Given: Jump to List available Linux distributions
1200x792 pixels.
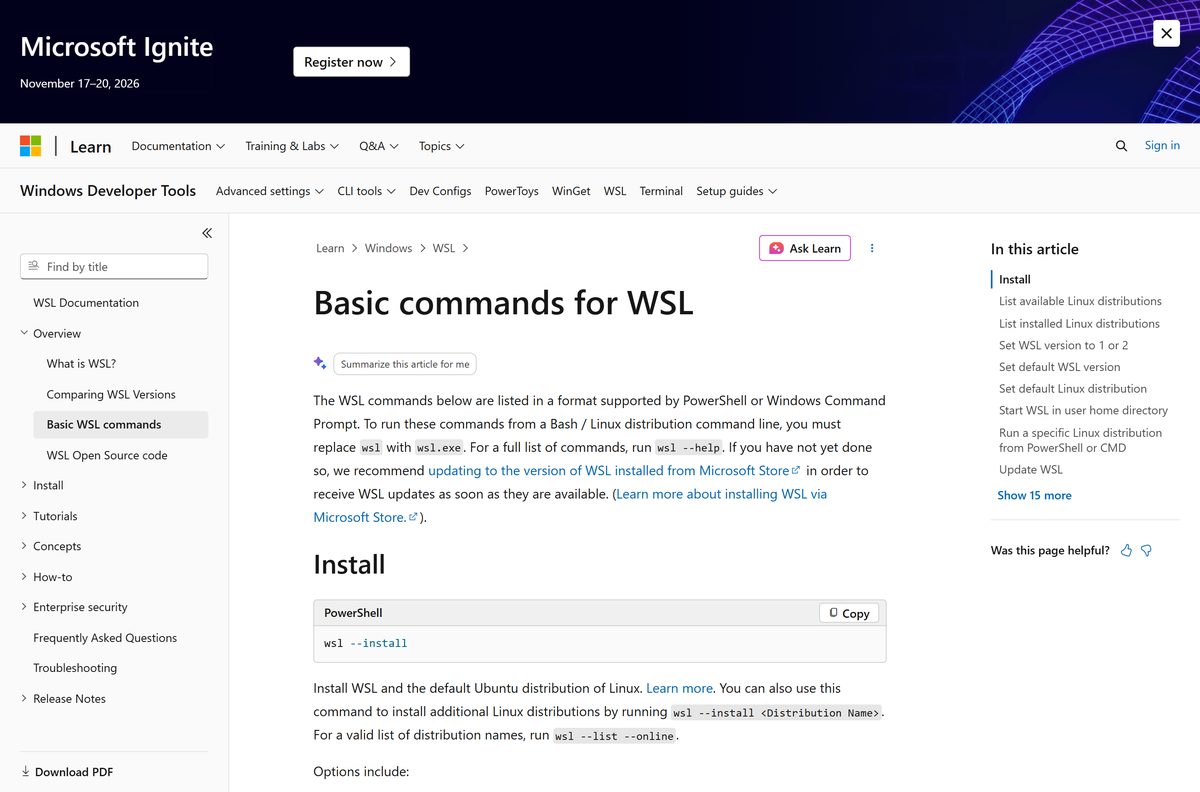Looking at the screenshot, I should click(x=1080, y=301).
